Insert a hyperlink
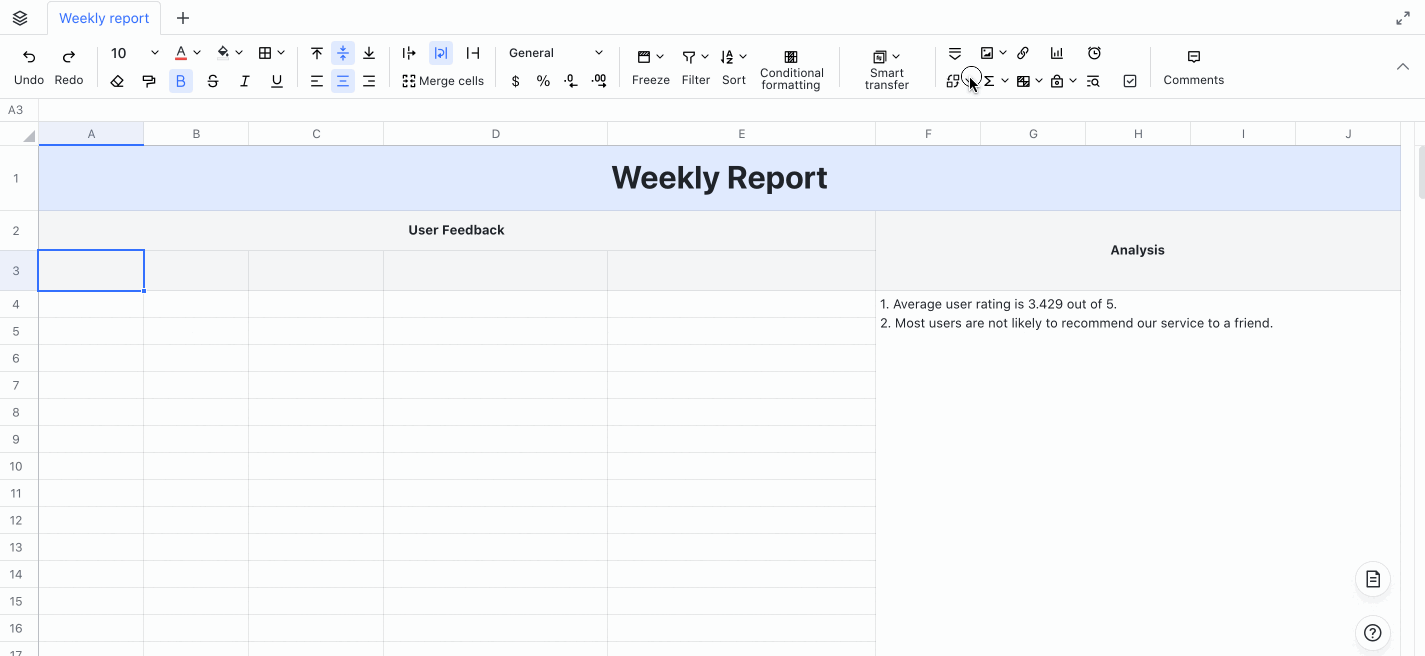This screenshot has height=656, width=1425. coord(1023,53)
